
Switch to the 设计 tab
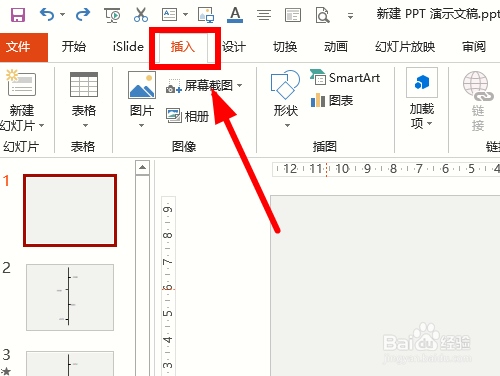click(234, 47)
